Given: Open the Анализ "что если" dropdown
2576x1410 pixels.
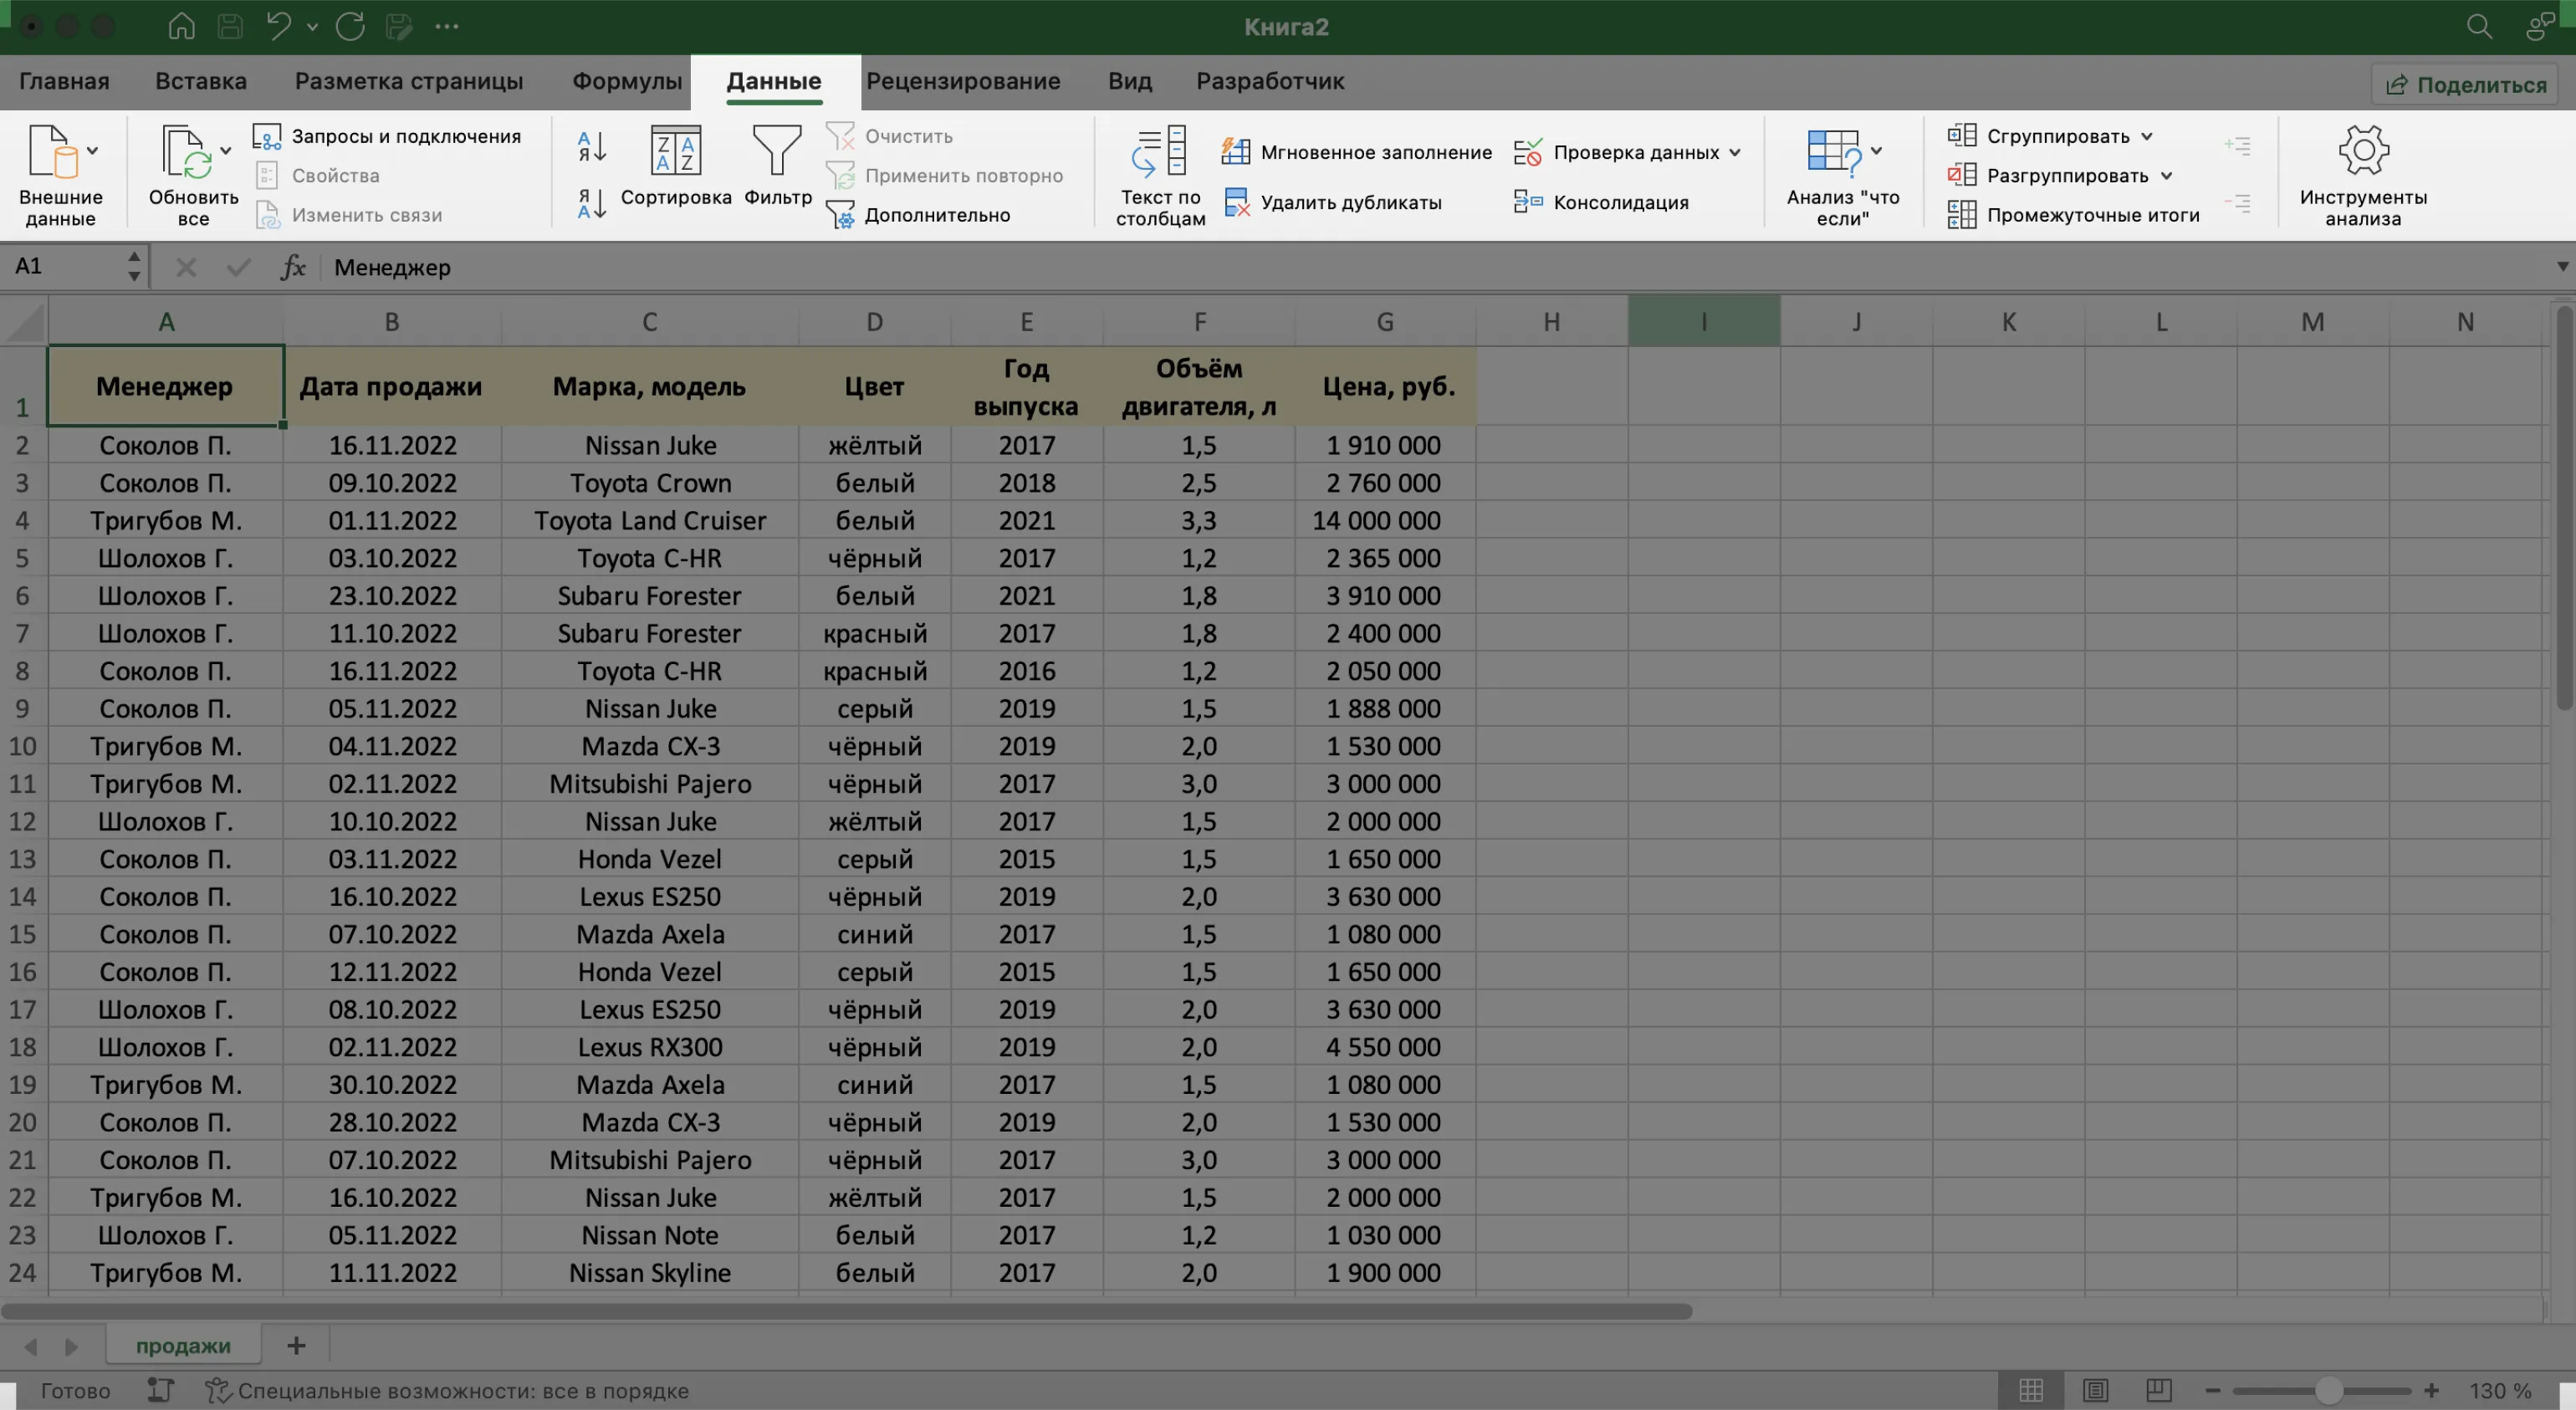Looking at the screenshot, I should click(1876, 151).
